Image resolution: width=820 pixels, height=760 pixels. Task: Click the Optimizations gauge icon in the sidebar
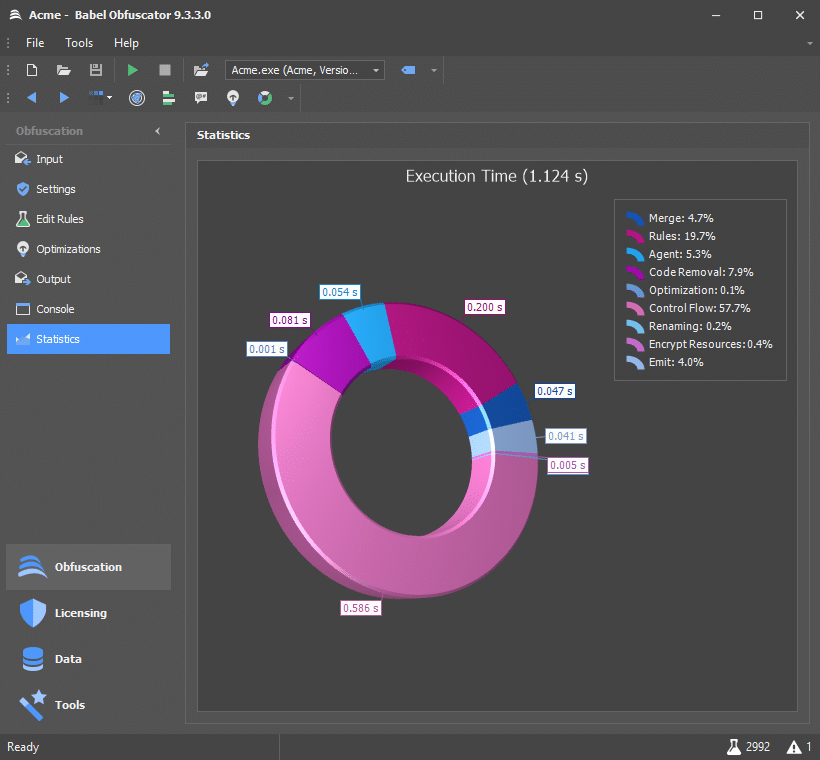[x=22, y=249]
